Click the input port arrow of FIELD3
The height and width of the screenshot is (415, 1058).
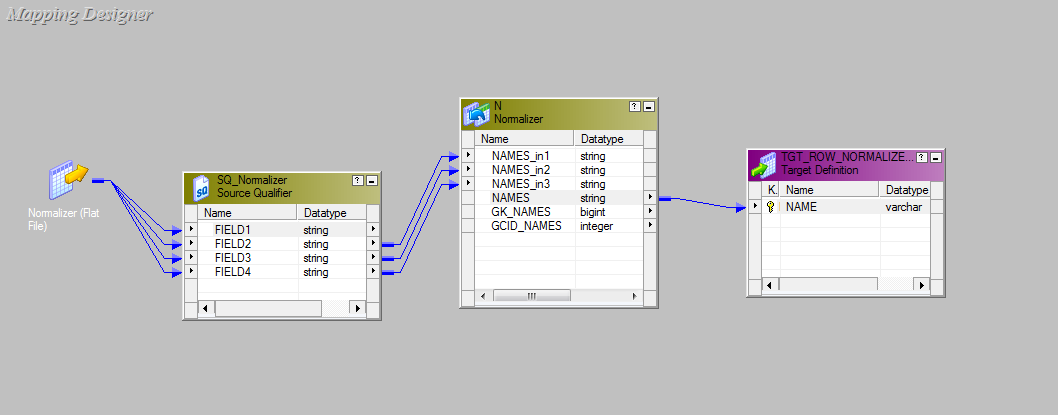191,258
